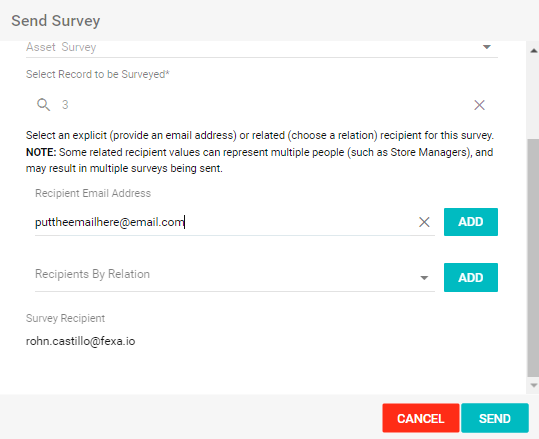Click the magnifier search icon
This screenshot has width=539, height=439.
pos(44,105)
